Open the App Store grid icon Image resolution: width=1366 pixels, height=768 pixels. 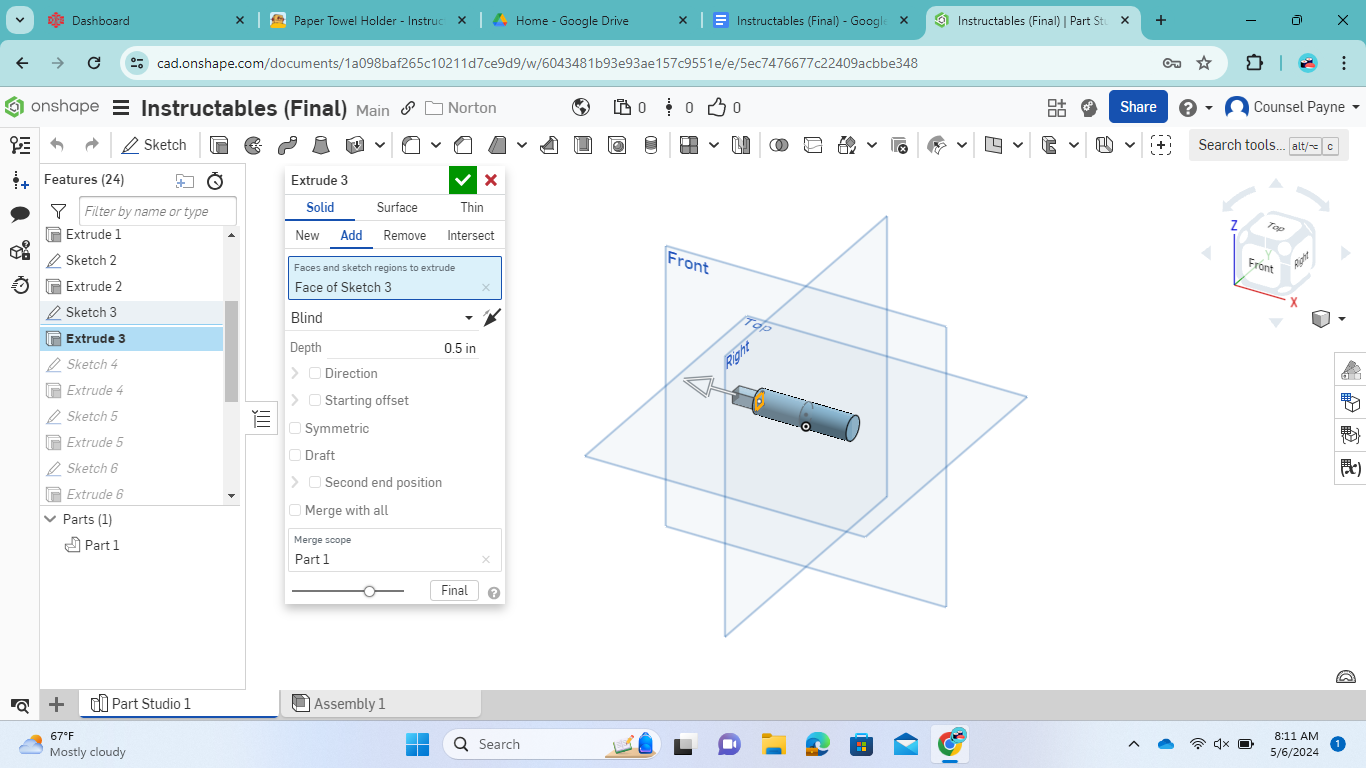pyautogui.click(x=1057, y=108)
